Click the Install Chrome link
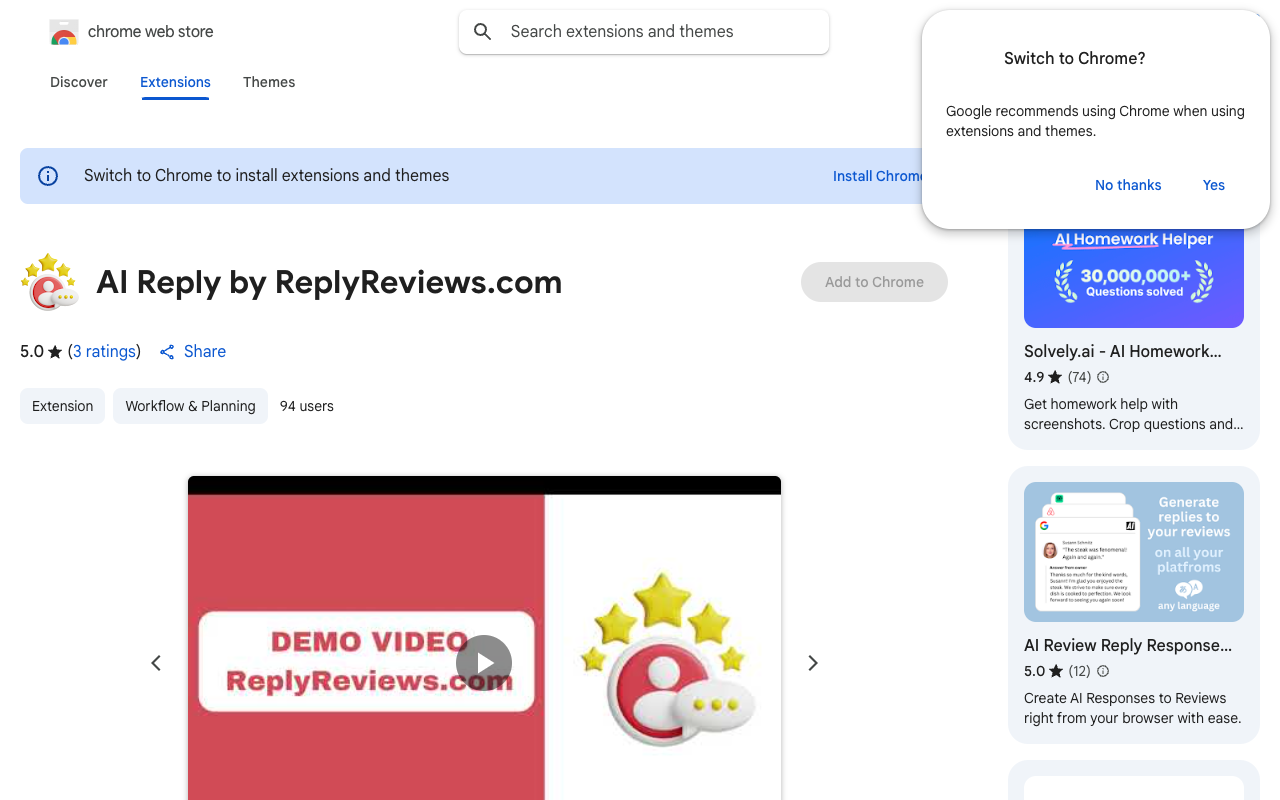 click(x=879, y=176)
